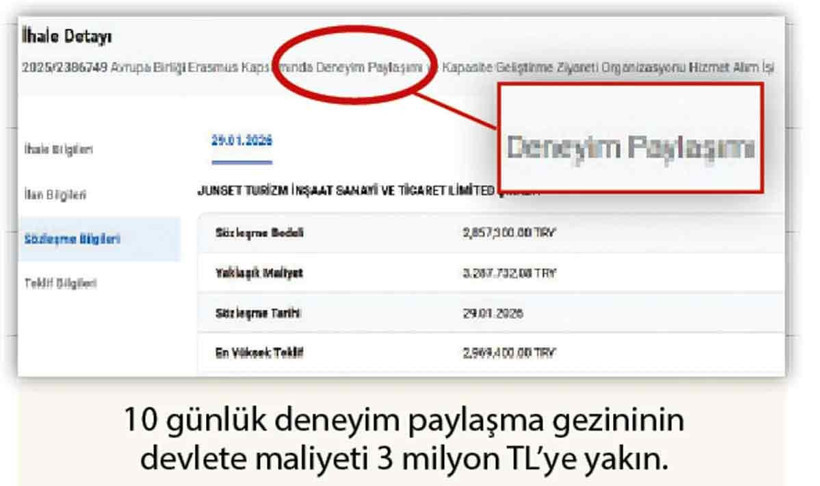Click tender number 2025/2386749 in the header

(x=65, y=67)
